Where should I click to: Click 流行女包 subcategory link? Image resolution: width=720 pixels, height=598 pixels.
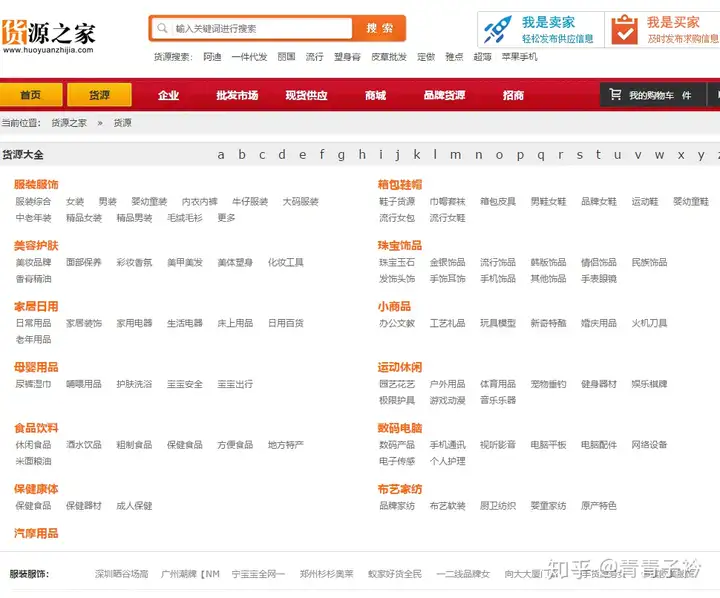coord(397,218)
